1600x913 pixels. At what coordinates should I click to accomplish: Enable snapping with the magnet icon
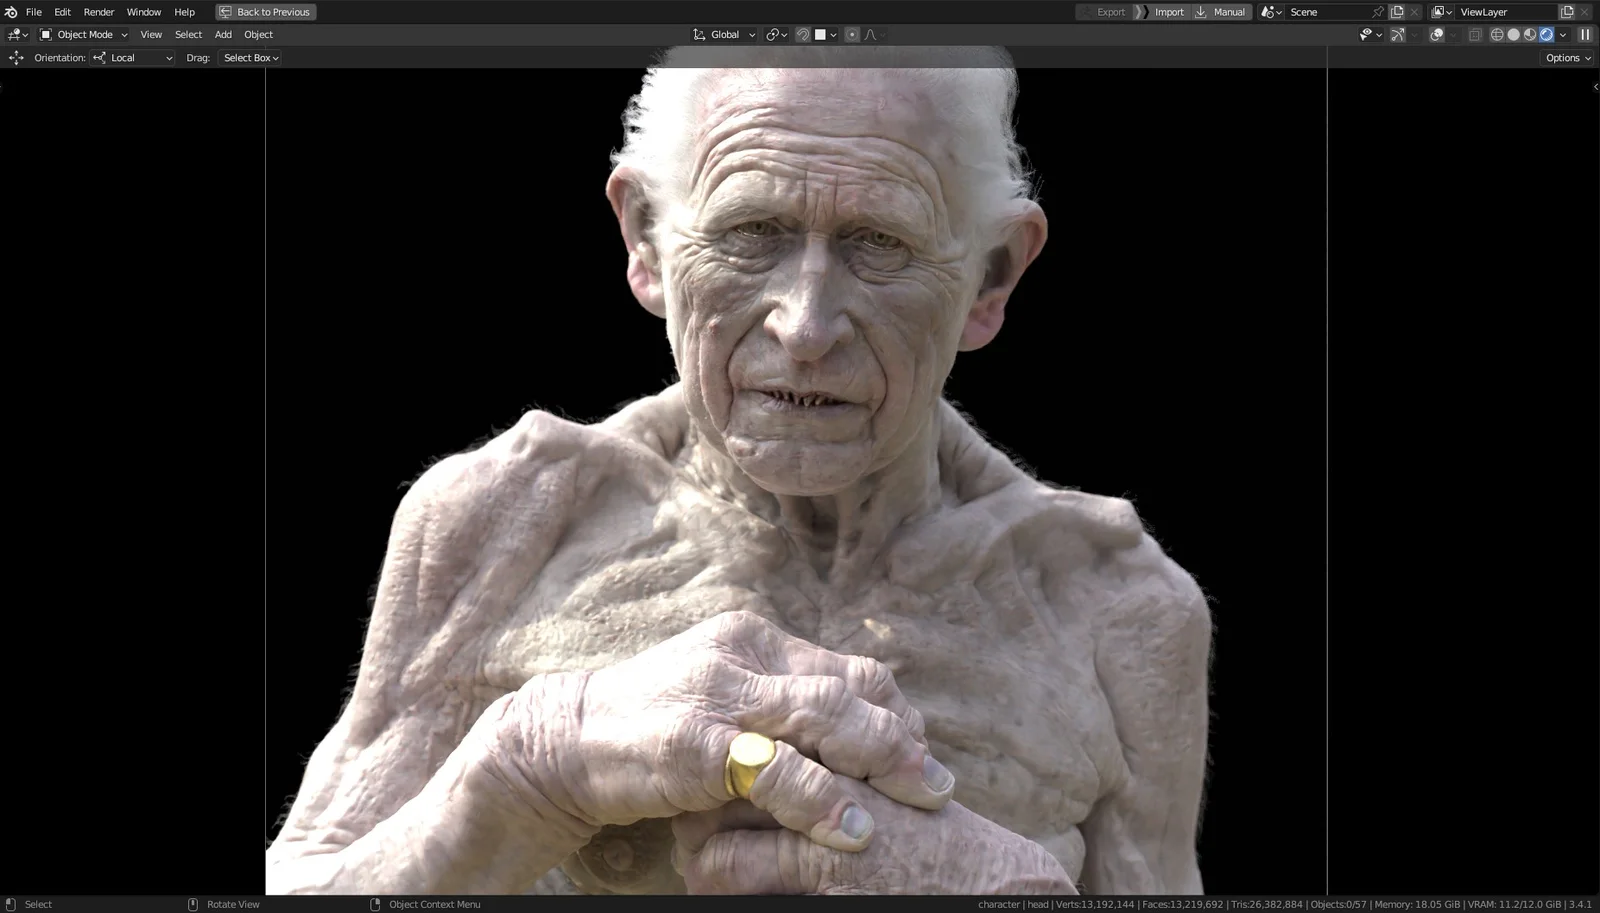(802, 34)
